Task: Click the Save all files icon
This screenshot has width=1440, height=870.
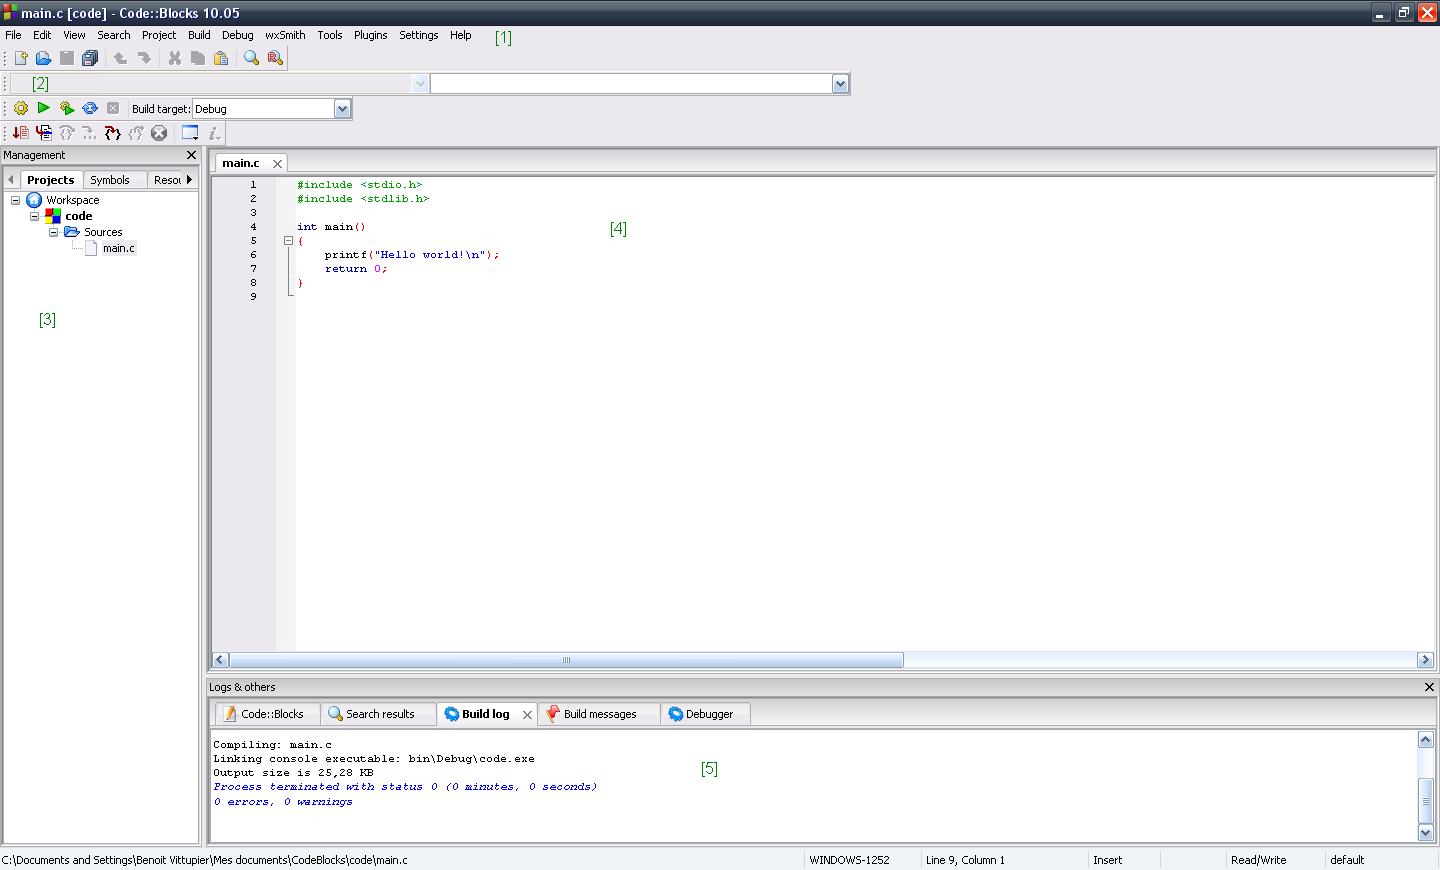Action: (x=90, y=58)
